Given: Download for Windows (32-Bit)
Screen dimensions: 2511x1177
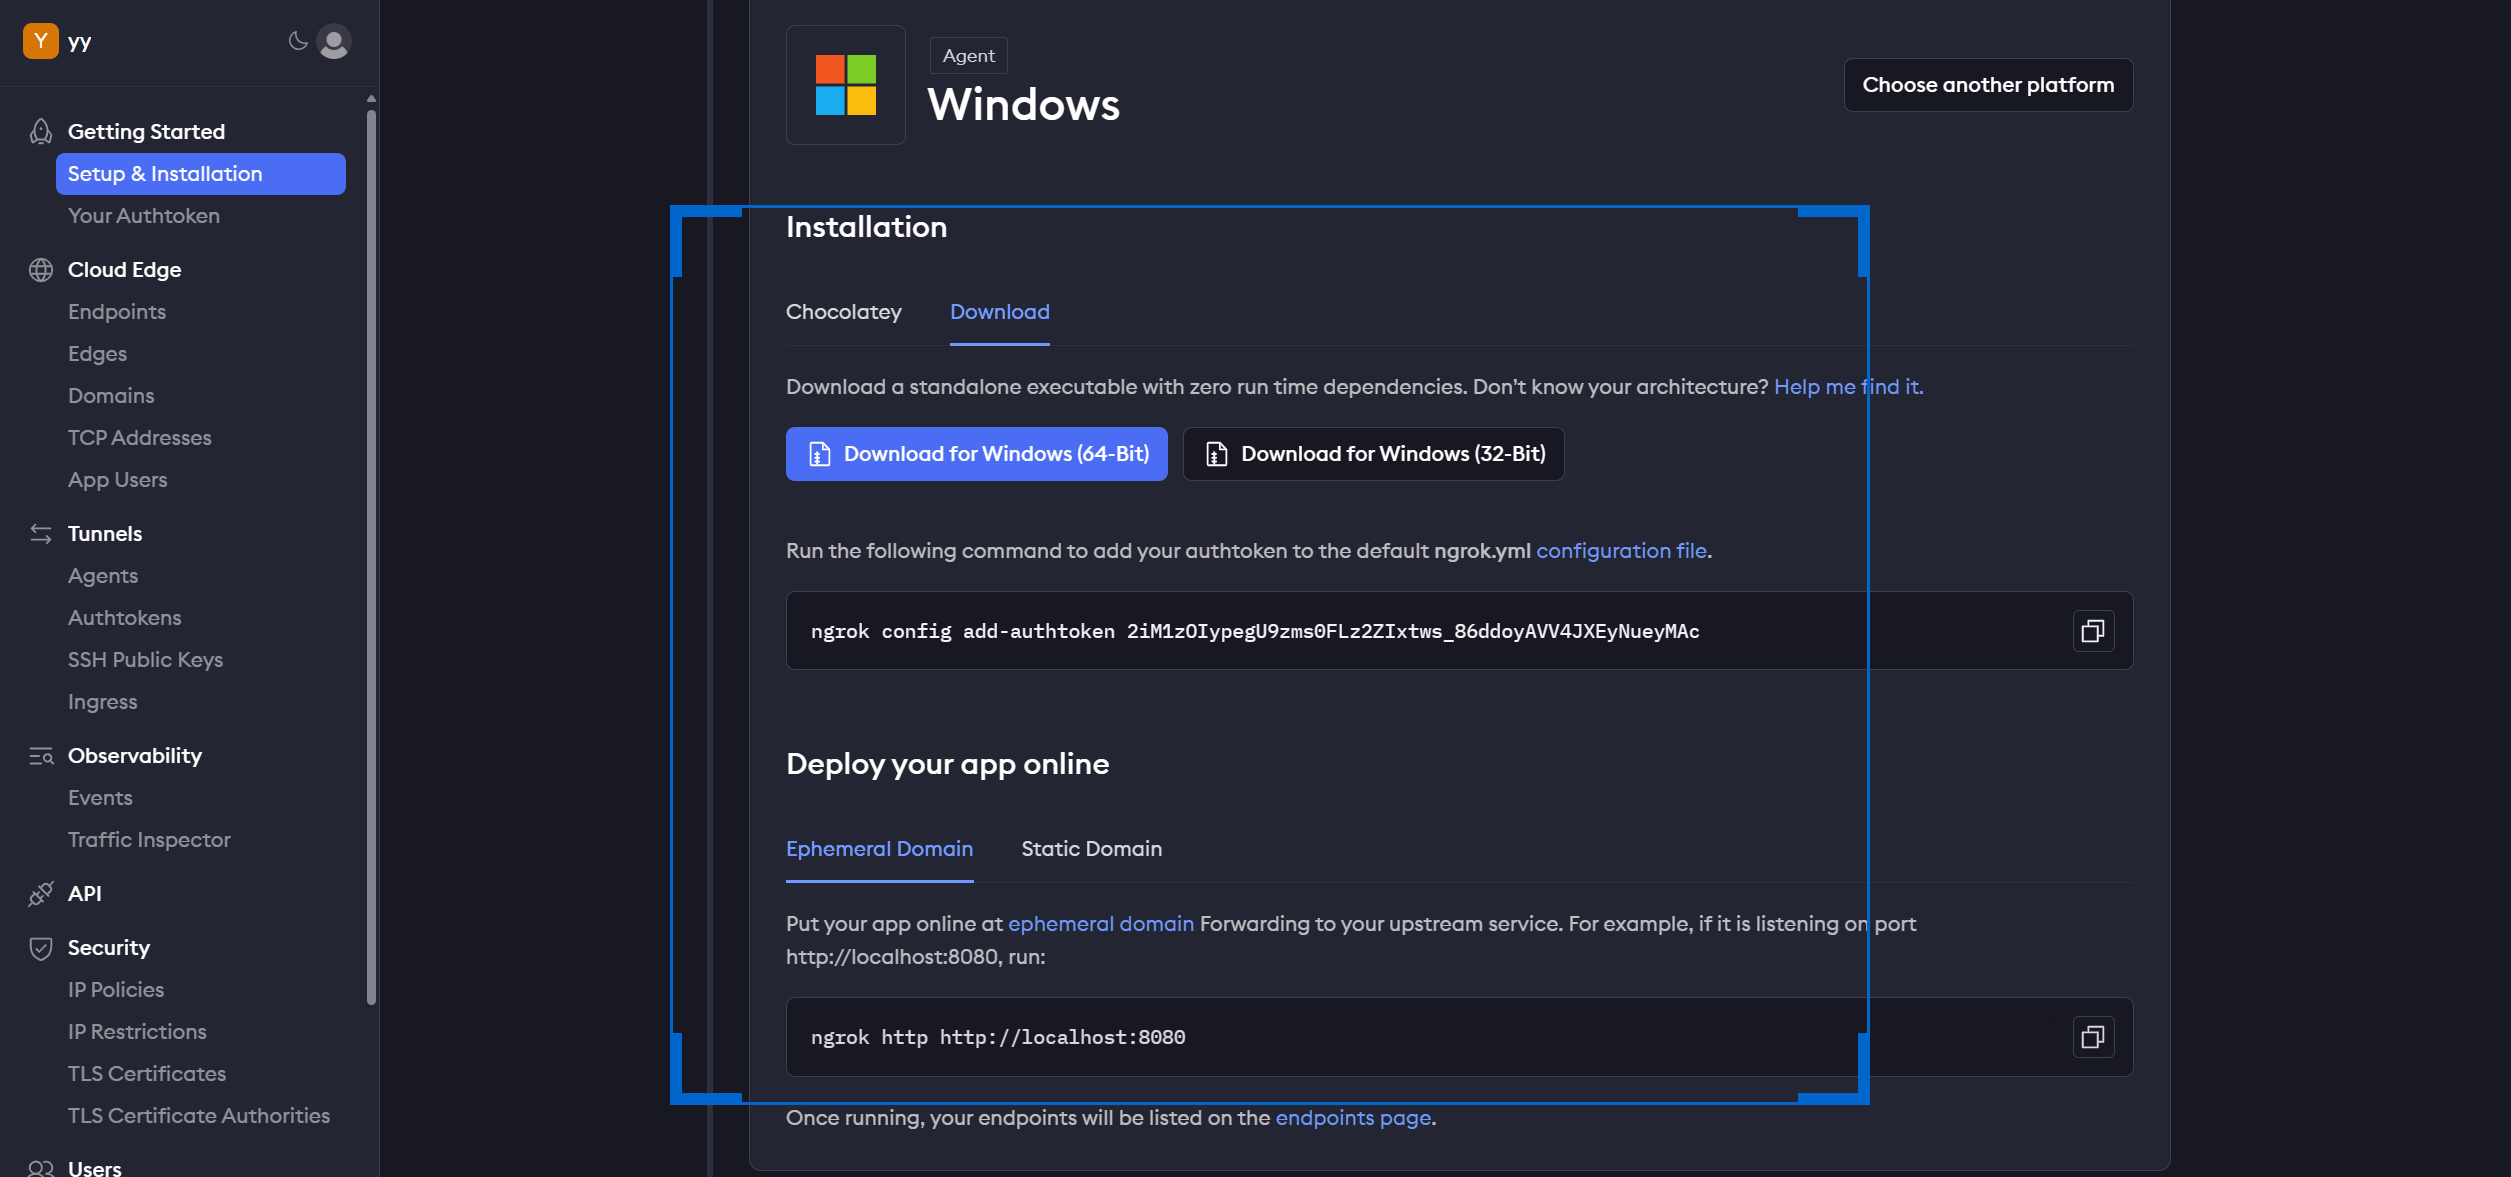Looking at the screenshot, I should 1373,454.
